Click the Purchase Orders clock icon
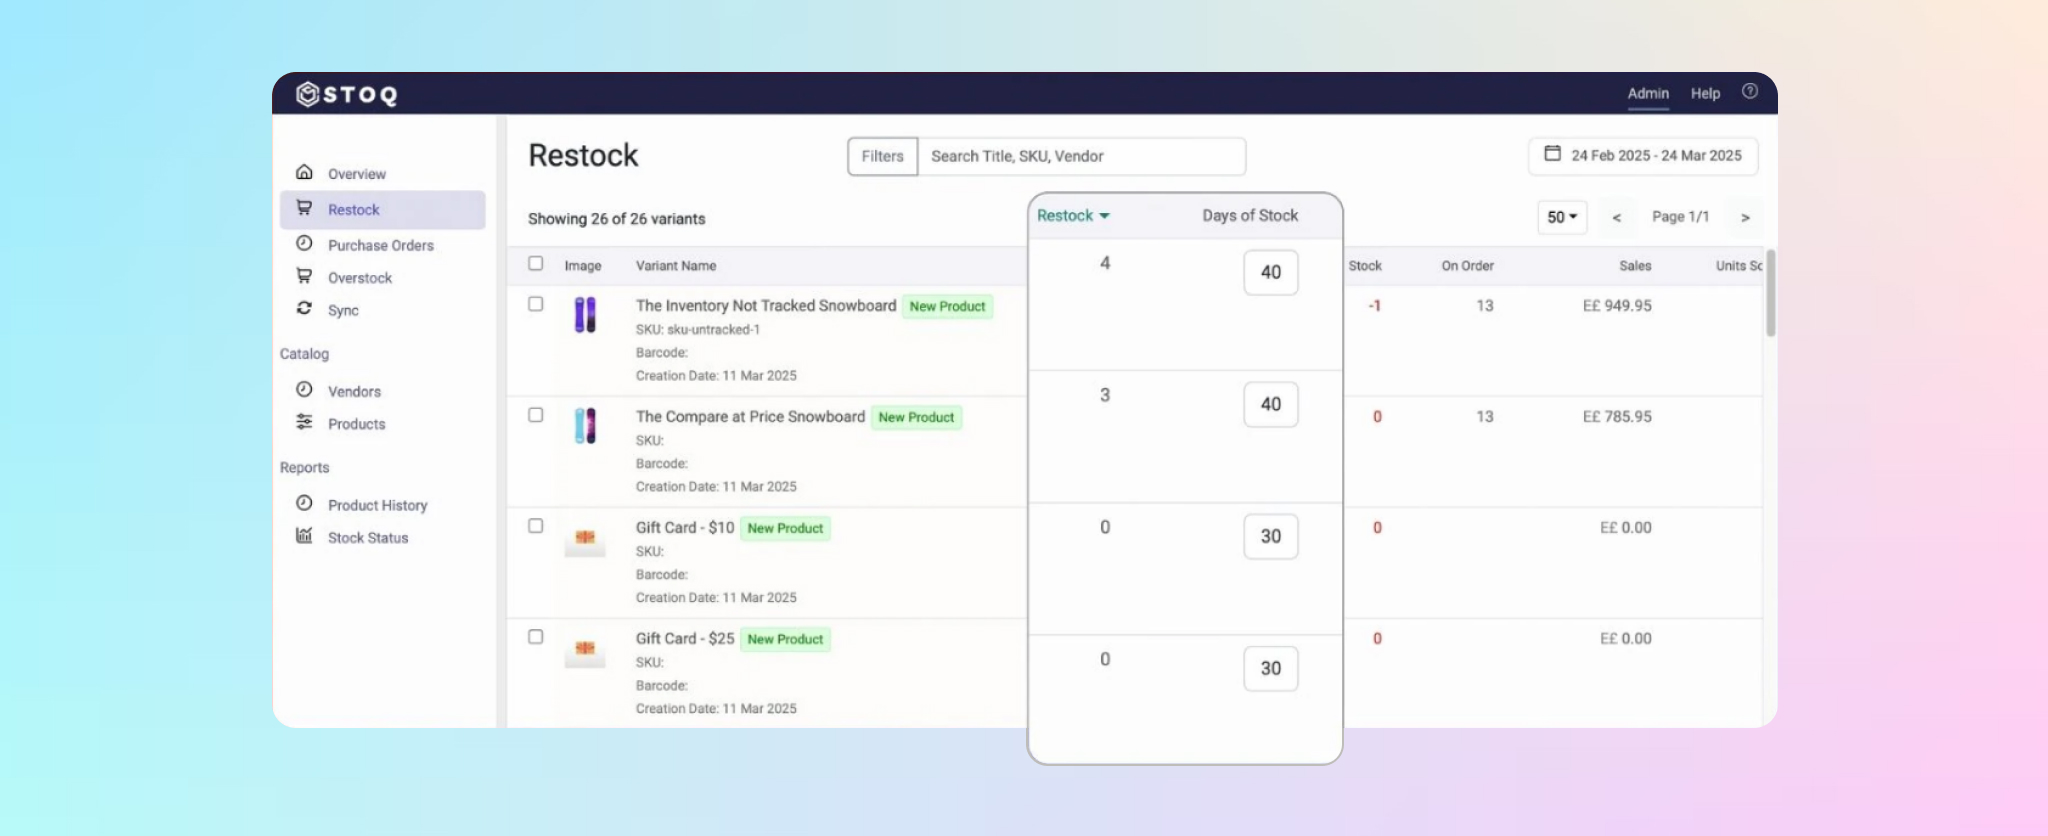This screenshot has height=836, width=2048. click(x=304, y=244)
